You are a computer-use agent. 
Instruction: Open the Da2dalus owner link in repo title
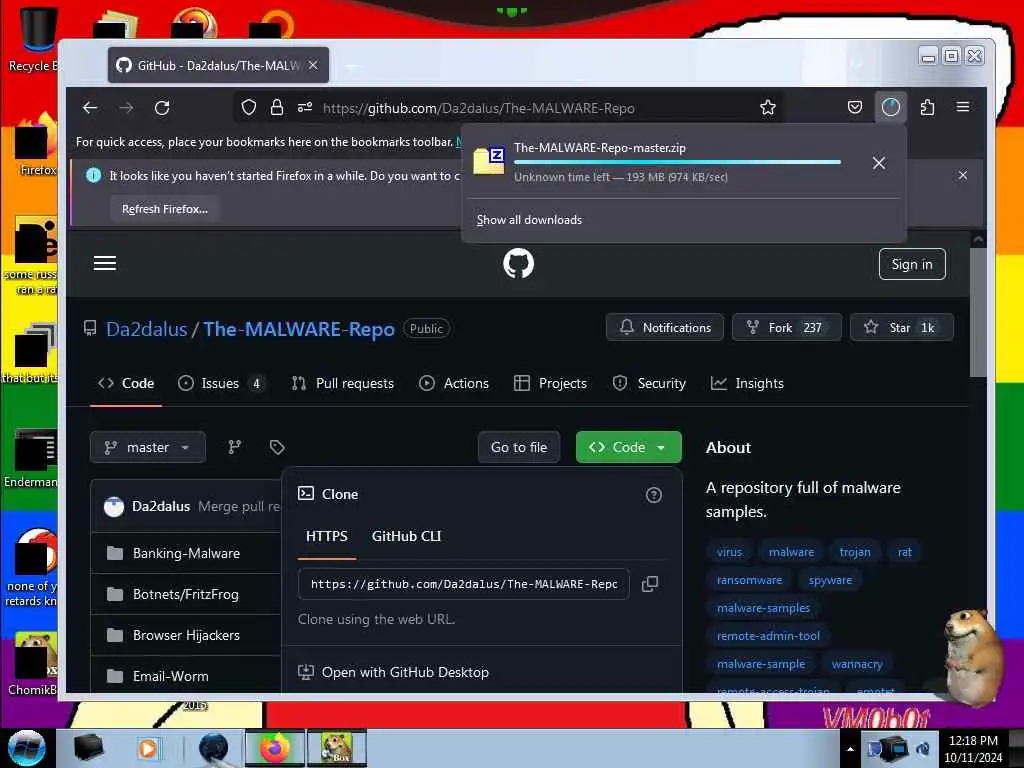coord(146,329)
